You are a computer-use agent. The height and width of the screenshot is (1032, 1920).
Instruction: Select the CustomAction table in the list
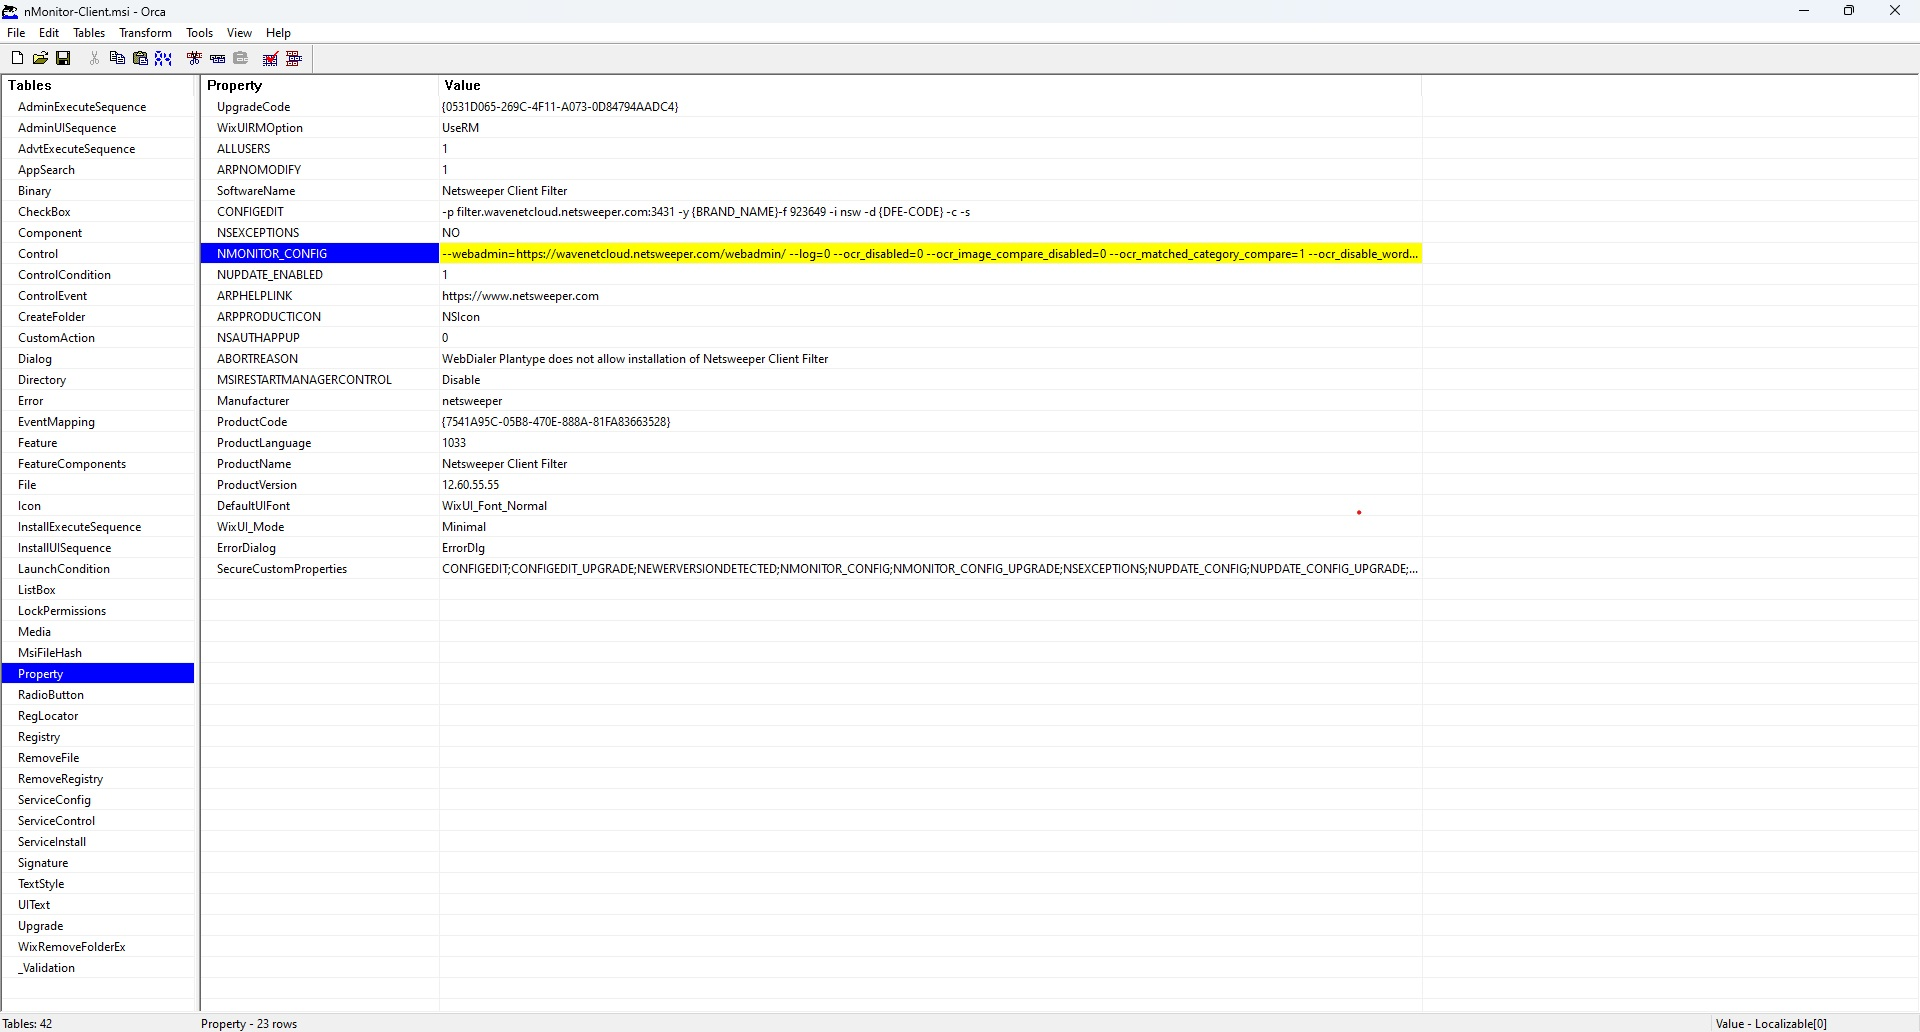(x=56, y=338)
